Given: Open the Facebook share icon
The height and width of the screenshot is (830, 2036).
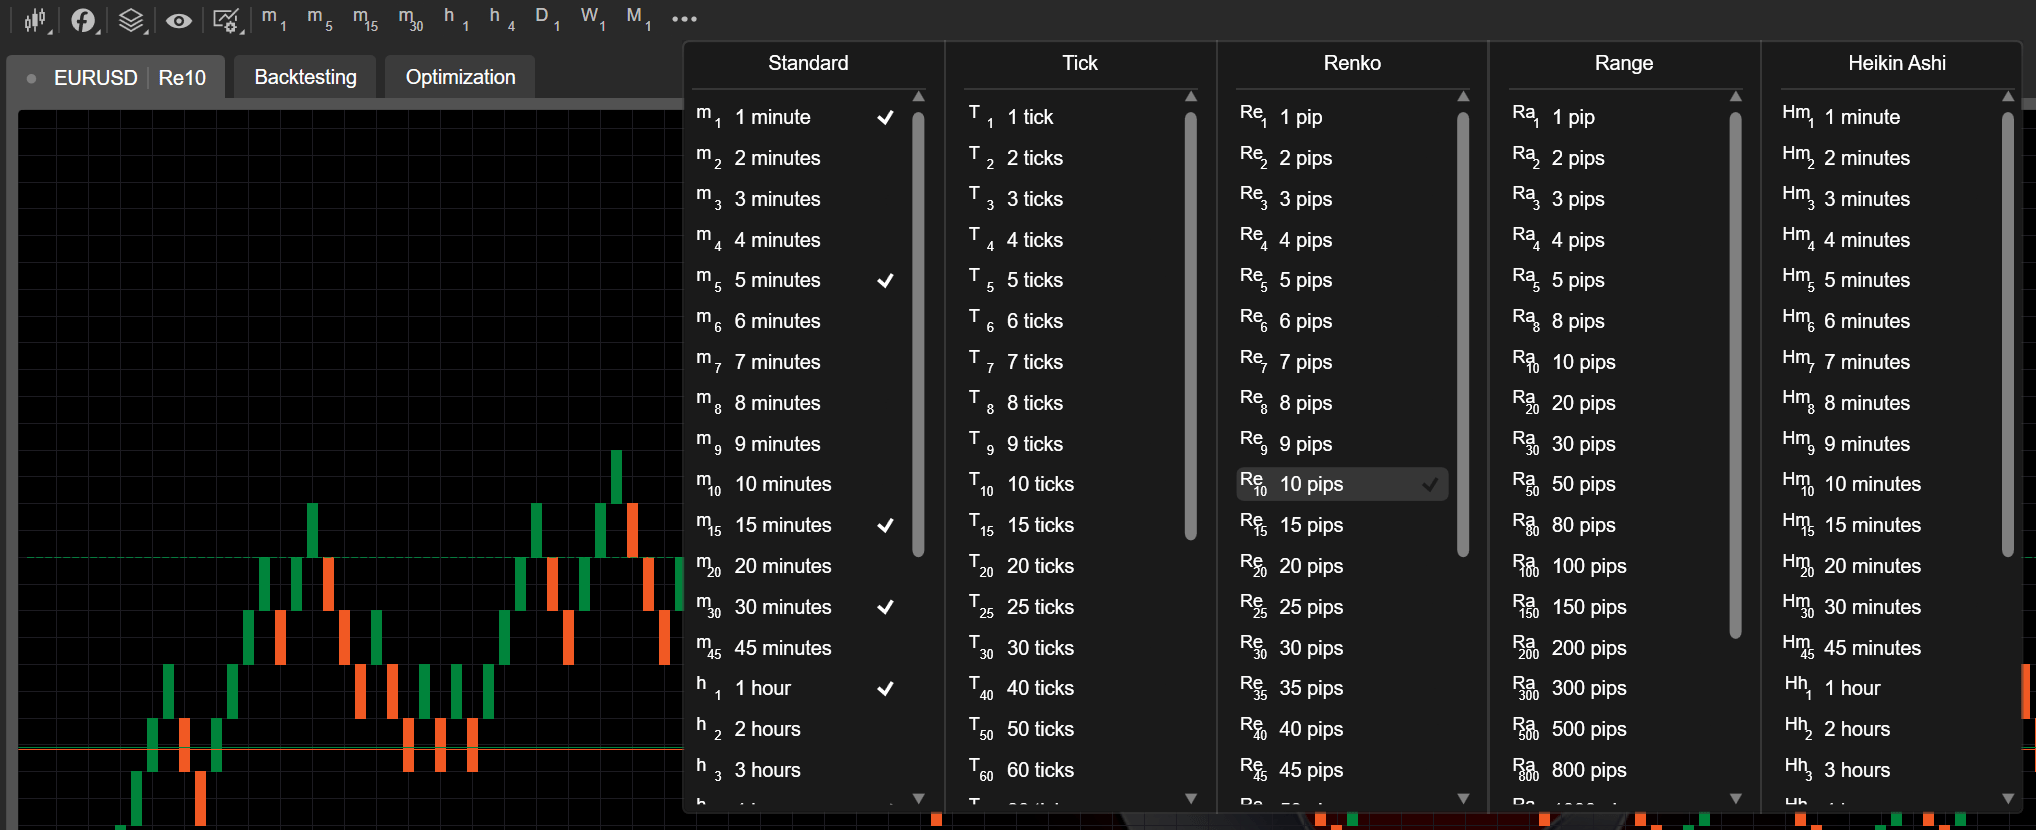Looking at the screenshot, I should coord(84,19).
